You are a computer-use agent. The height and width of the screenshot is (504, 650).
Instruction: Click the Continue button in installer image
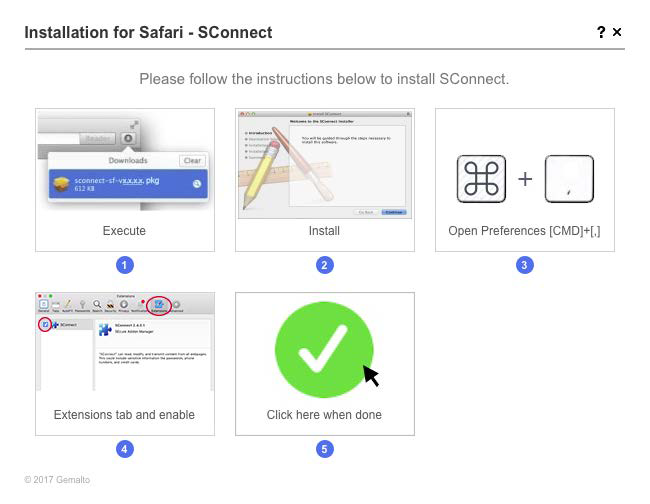click(x=393, y=212)
